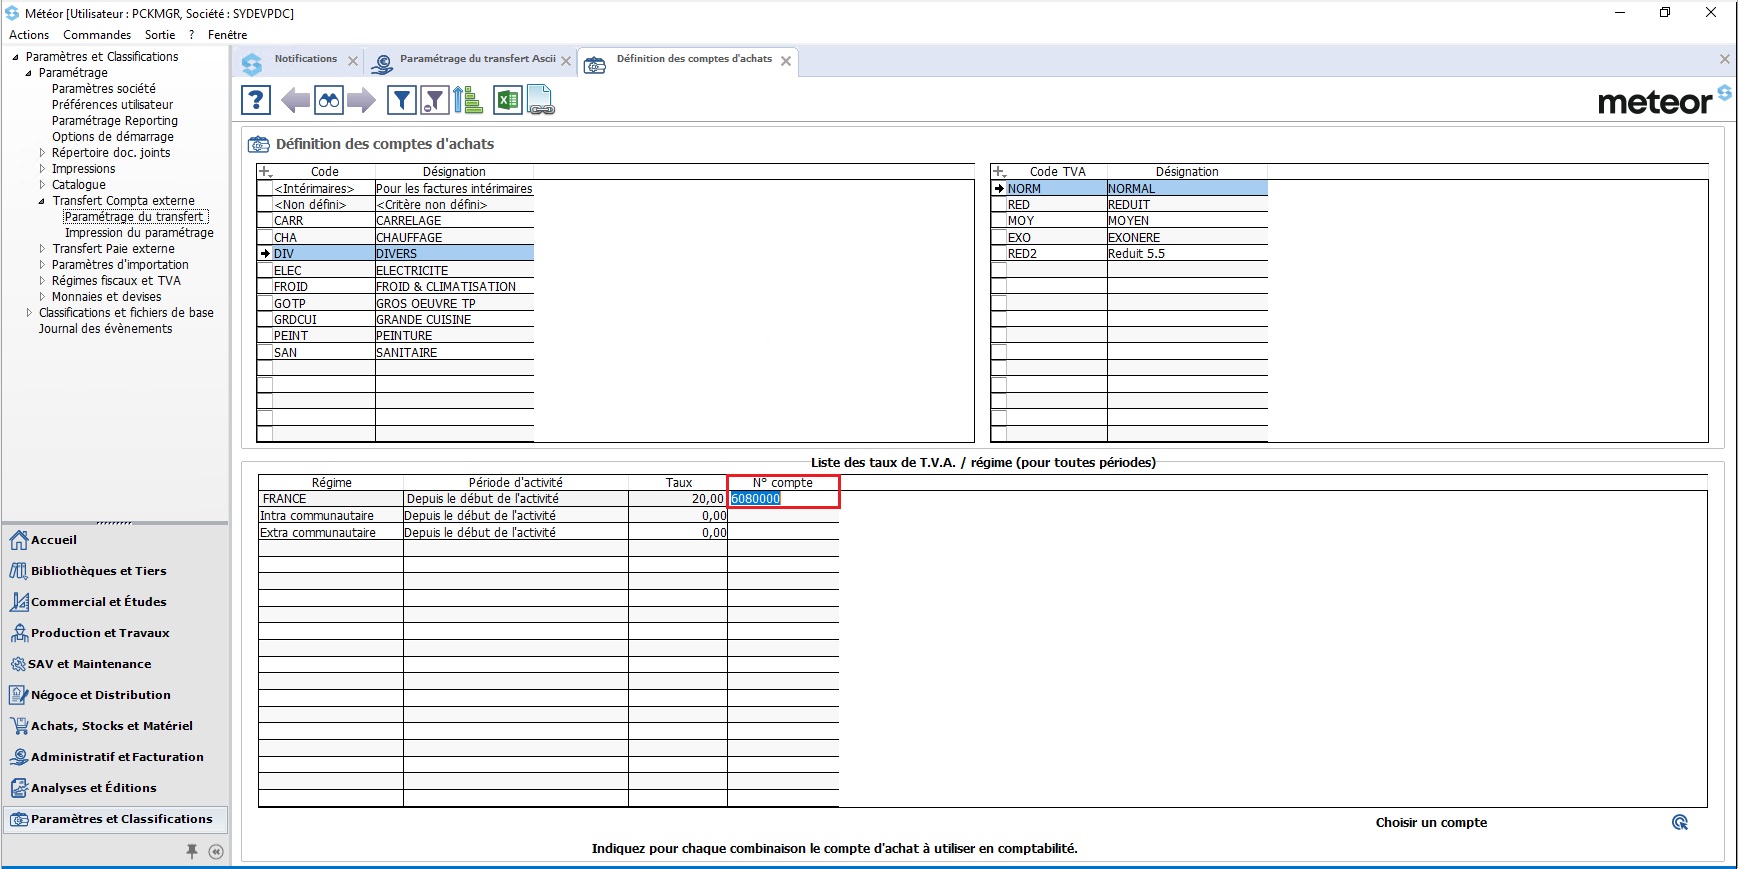Select Paramètres et Classifications module
This screenshot has width=1738, height=869.
pos(116,820)
